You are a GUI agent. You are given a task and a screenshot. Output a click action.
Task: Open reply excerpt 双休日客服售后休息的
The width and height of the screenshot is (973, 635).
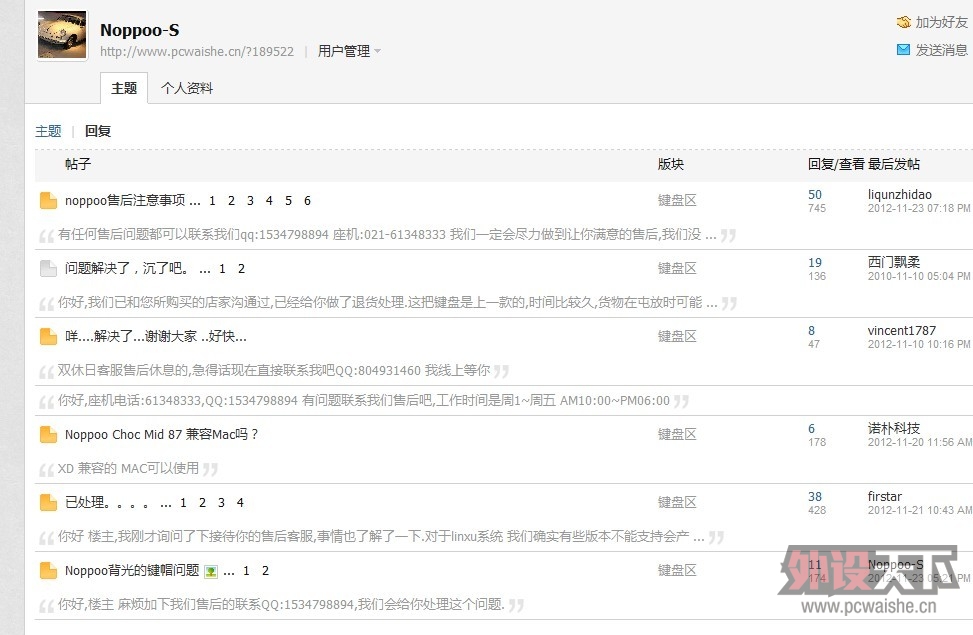coord(274,371)
